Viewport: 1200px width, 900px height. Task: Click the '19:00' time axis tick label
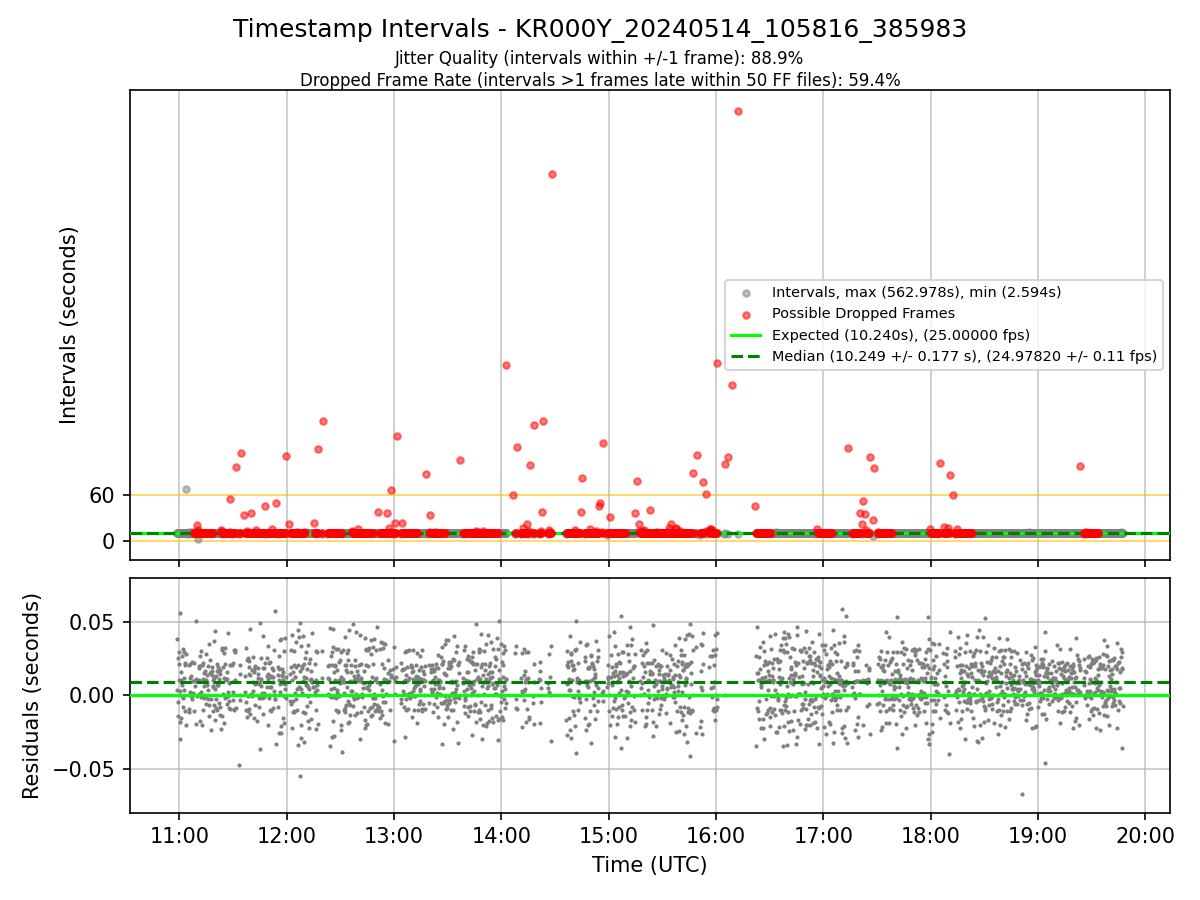(1037, 835)
